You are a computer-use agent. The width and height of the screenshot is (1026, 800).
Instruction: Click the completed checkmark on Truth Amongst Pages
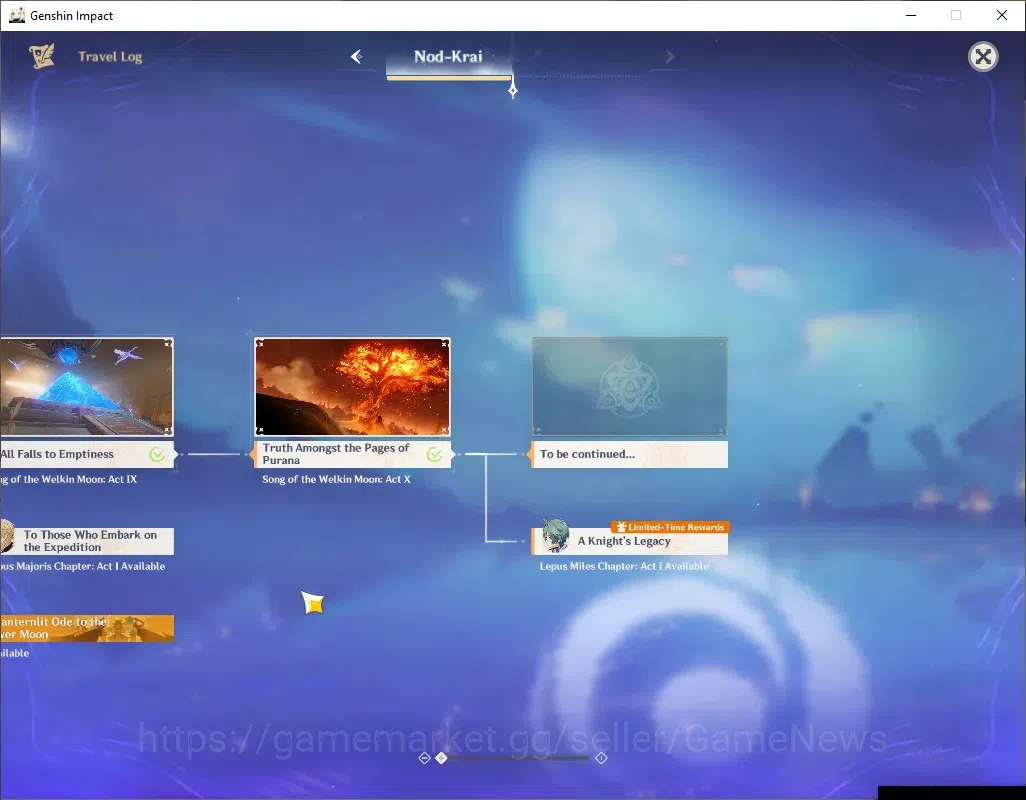[434, 454]
